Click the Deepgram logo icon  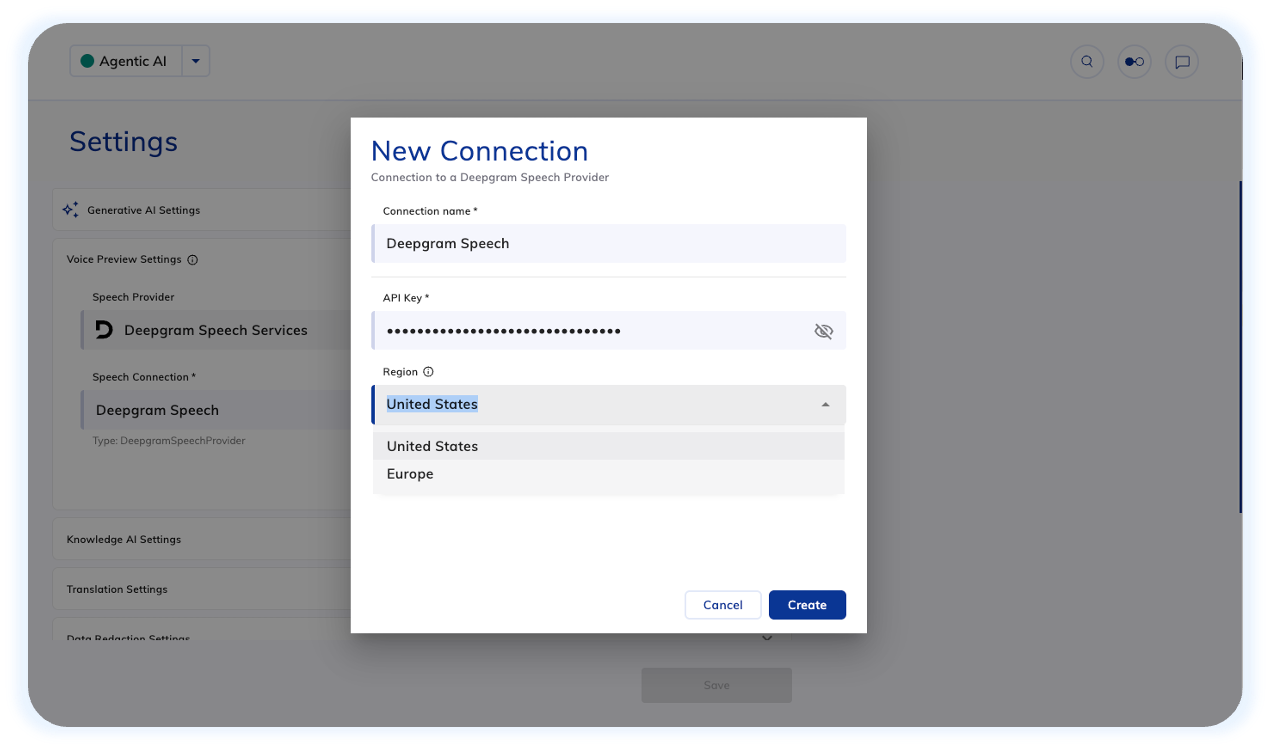pos(104,330)
